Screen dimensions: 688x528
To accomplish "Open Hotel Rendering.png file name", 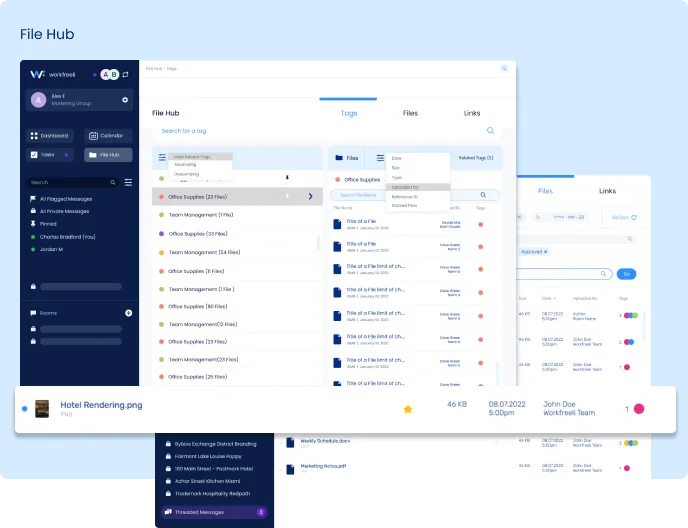I will [101, 405].
